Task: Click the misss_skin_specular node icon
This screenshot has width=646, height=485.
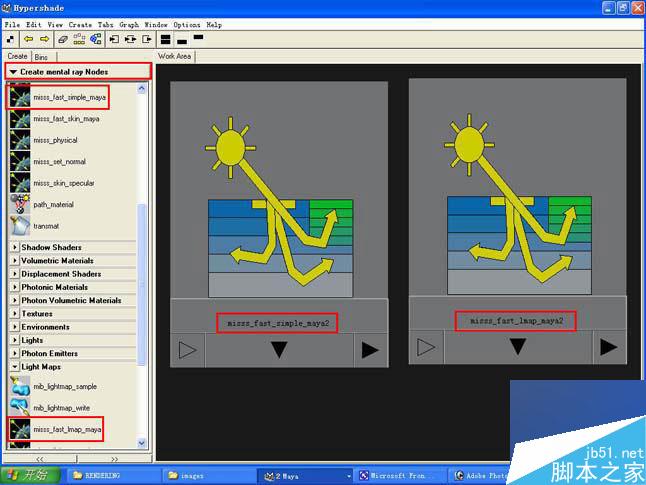Action: (x=20, y=183)
